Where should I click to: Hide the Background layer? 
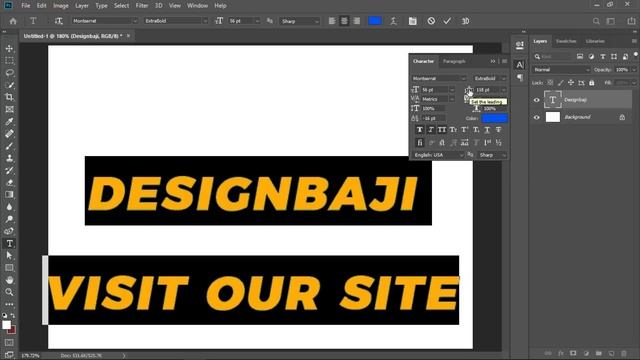[536, 118]
